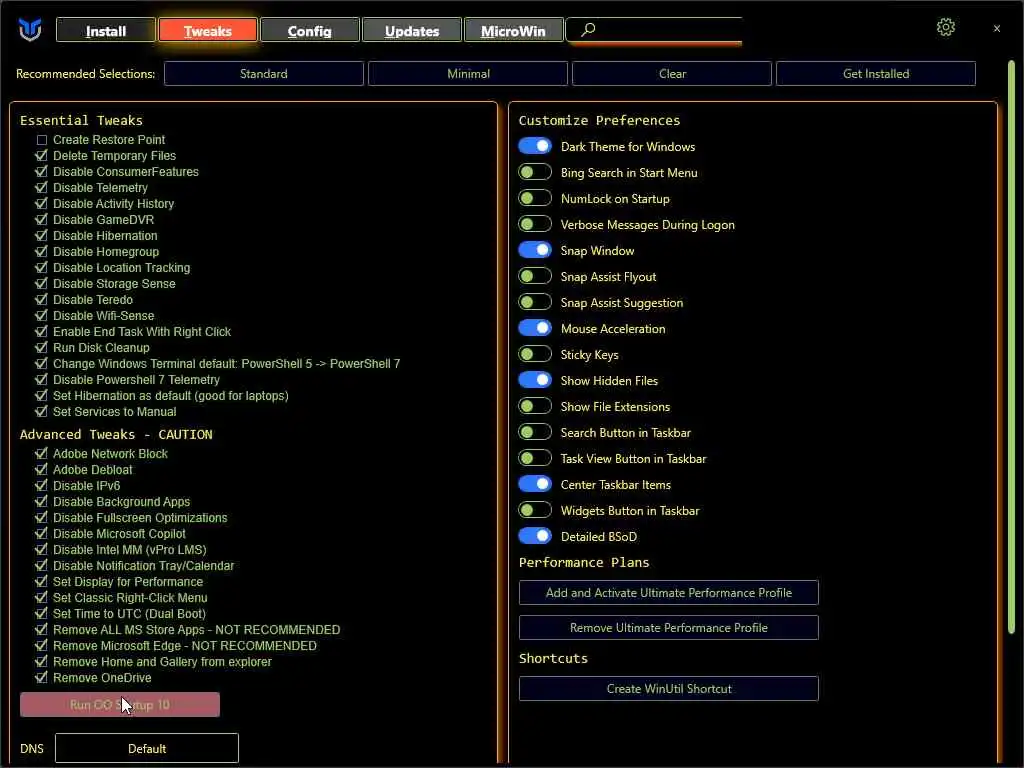
Task: Uncheck Set Classic Right-Click Menu
Action: tap(42, 598)
